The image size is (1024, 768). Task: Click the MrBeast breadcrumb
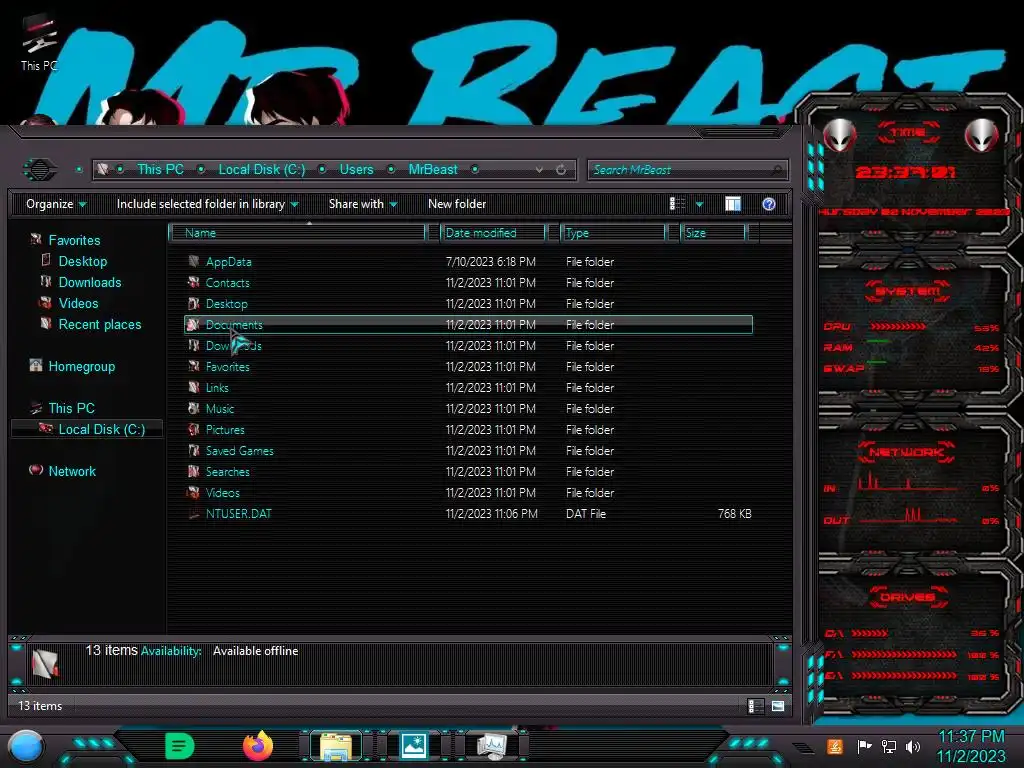click(x=433, y=169)
